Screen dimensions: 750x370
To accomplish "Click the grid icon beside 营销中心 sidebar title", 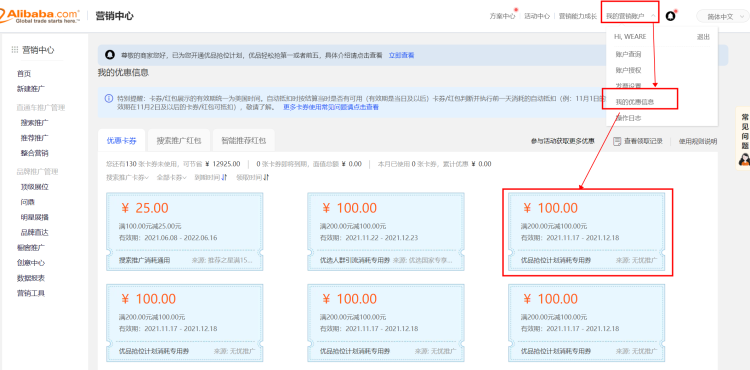I will pyautogui.click(x=15, y=50).
